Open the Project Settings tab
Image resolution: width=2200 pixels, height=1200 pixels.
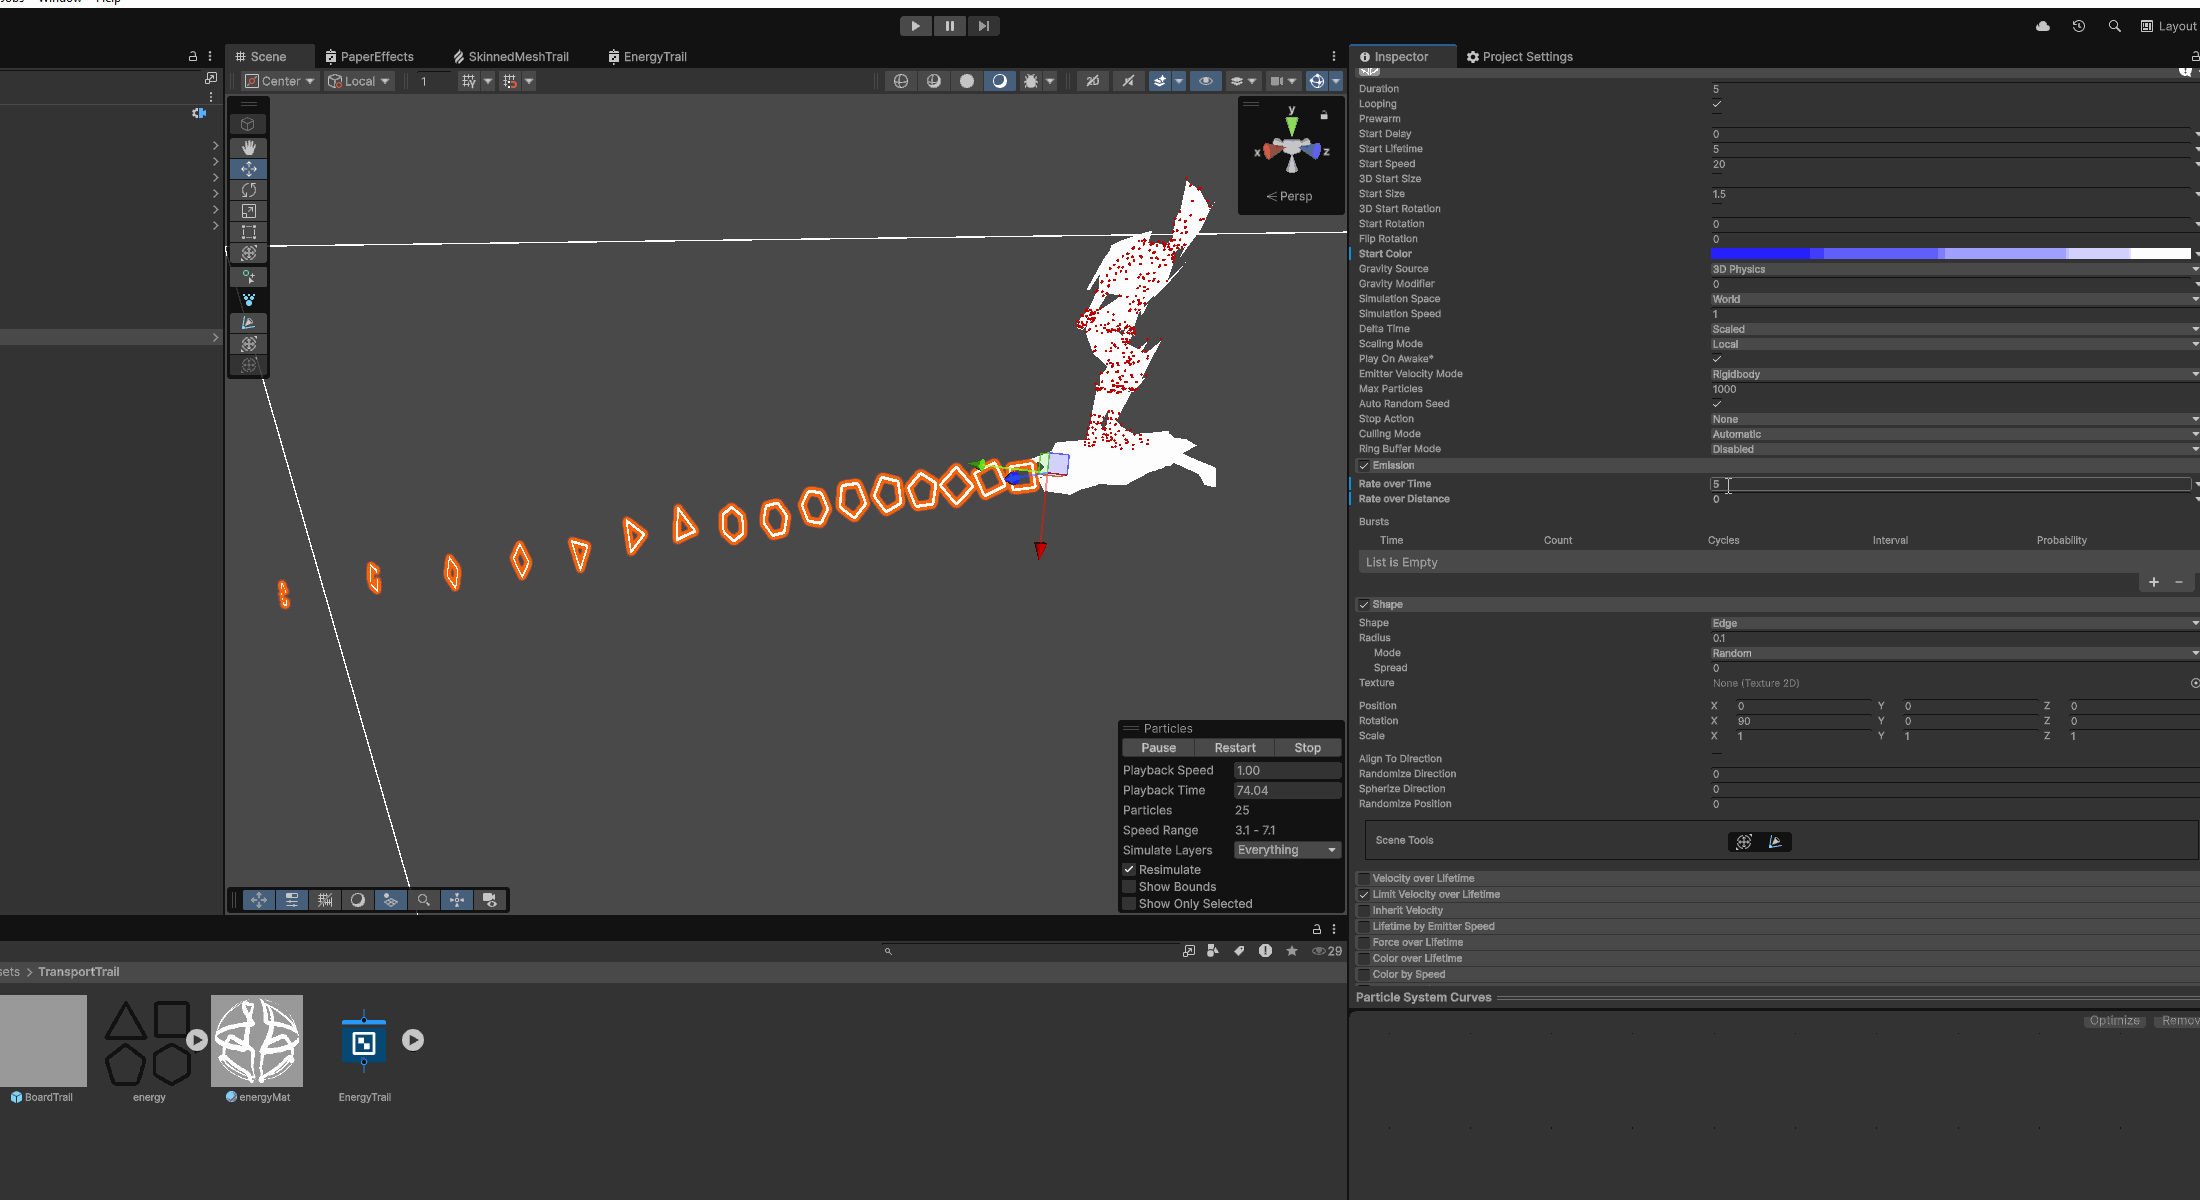[1519, 57]
